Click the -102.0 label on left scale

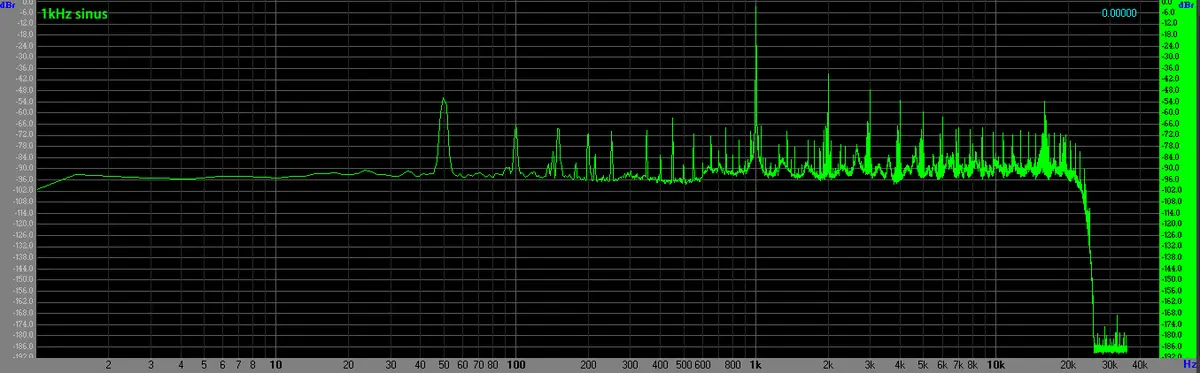[22, 189]
